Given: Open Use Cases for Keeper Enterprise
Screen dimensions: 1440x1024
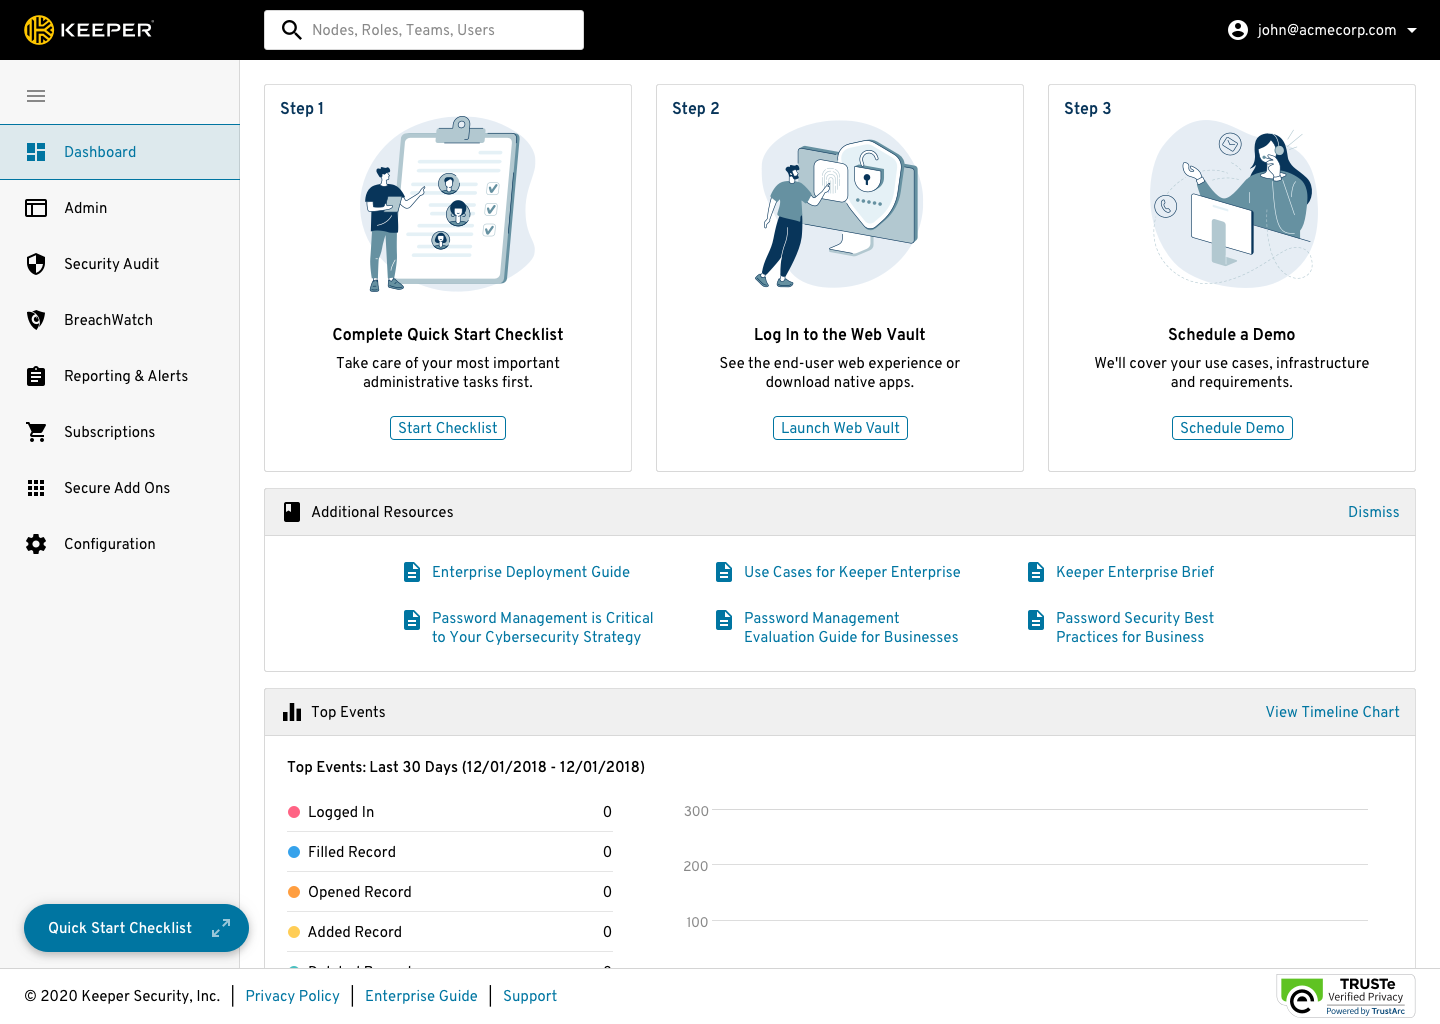Looking at the screenshot, I should coord(852,572).
